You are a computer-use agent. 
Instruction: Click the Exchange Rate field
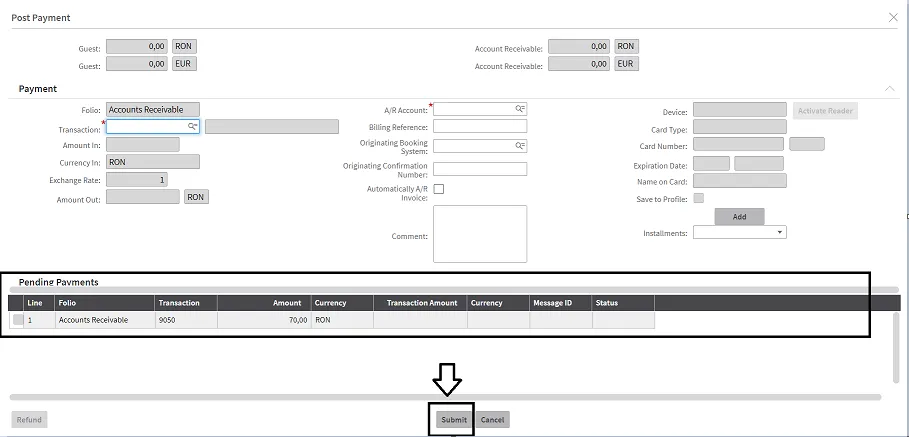tap(137, 180)
